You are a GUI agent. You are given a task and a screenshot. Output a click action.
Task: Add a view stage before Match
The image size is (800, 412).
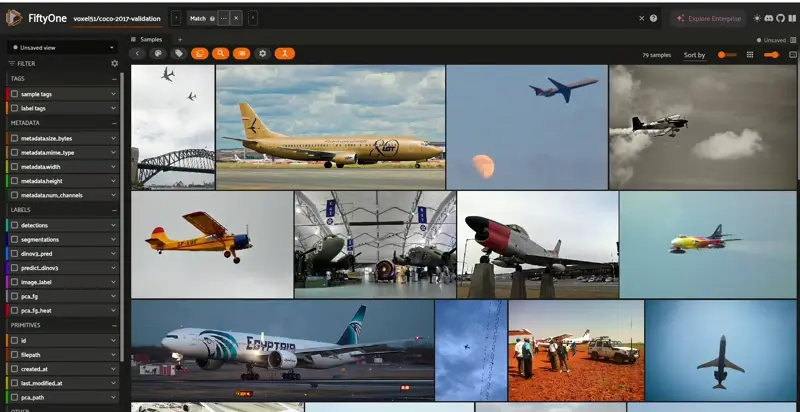click(x=176, y=18)
